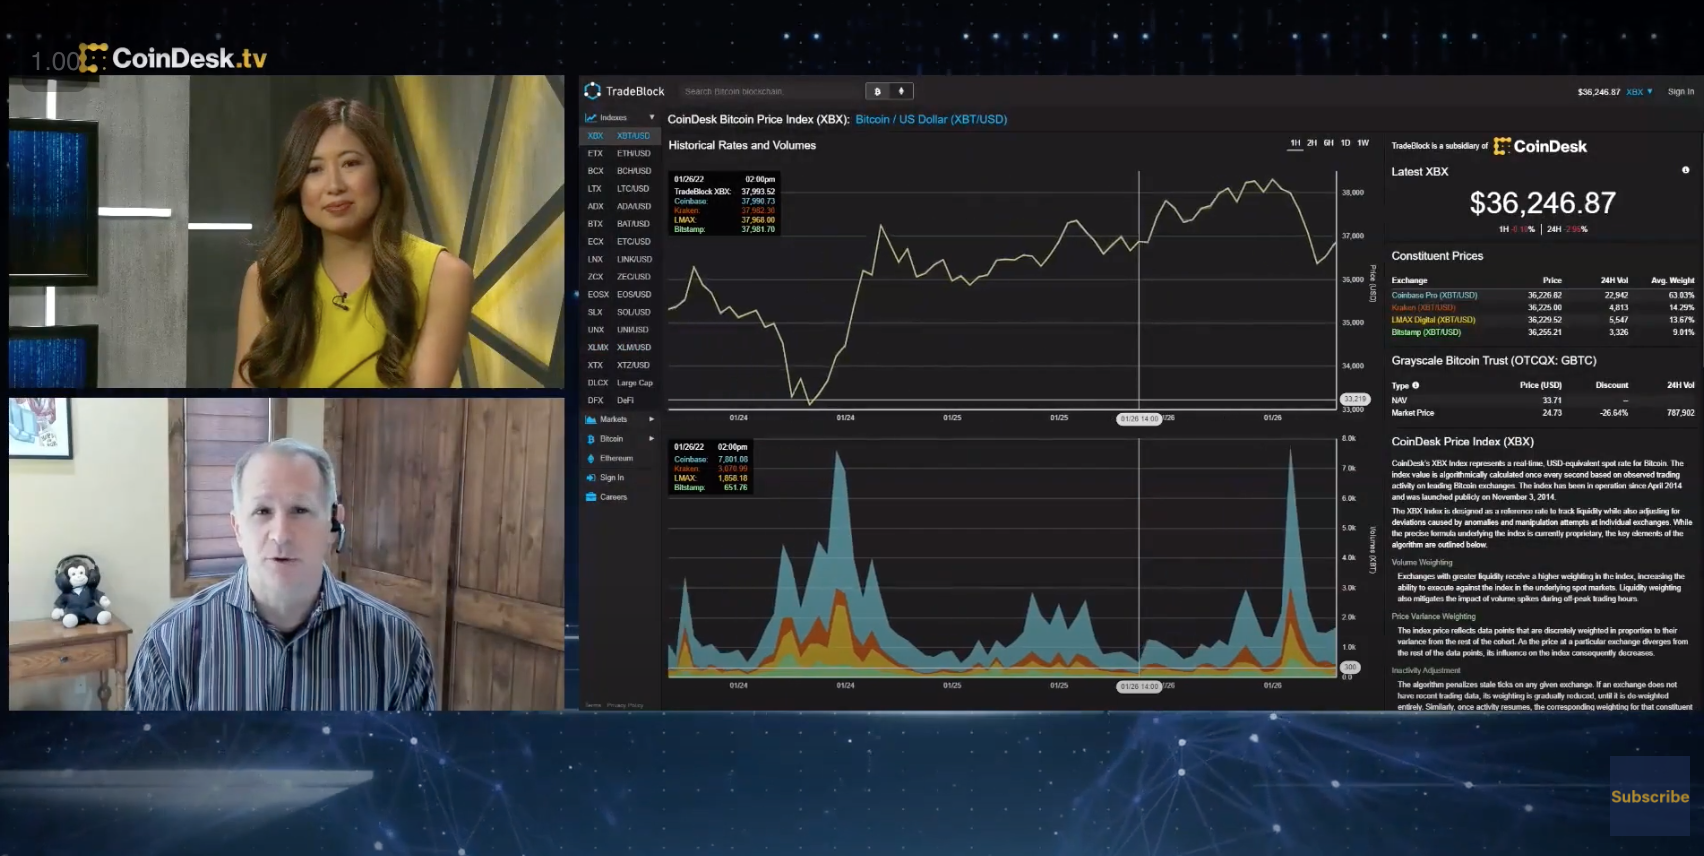Click the Market Price 24.73 value
The height and width of the screenshot is (856, 1704).
(x=1552, y=413)
